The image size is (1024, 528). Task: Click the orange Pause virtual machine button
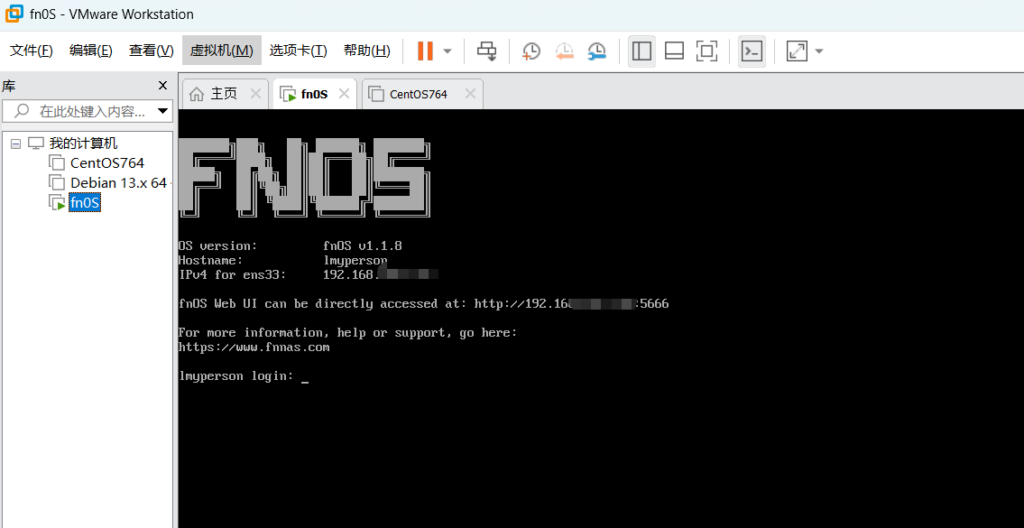pos(425,51)
